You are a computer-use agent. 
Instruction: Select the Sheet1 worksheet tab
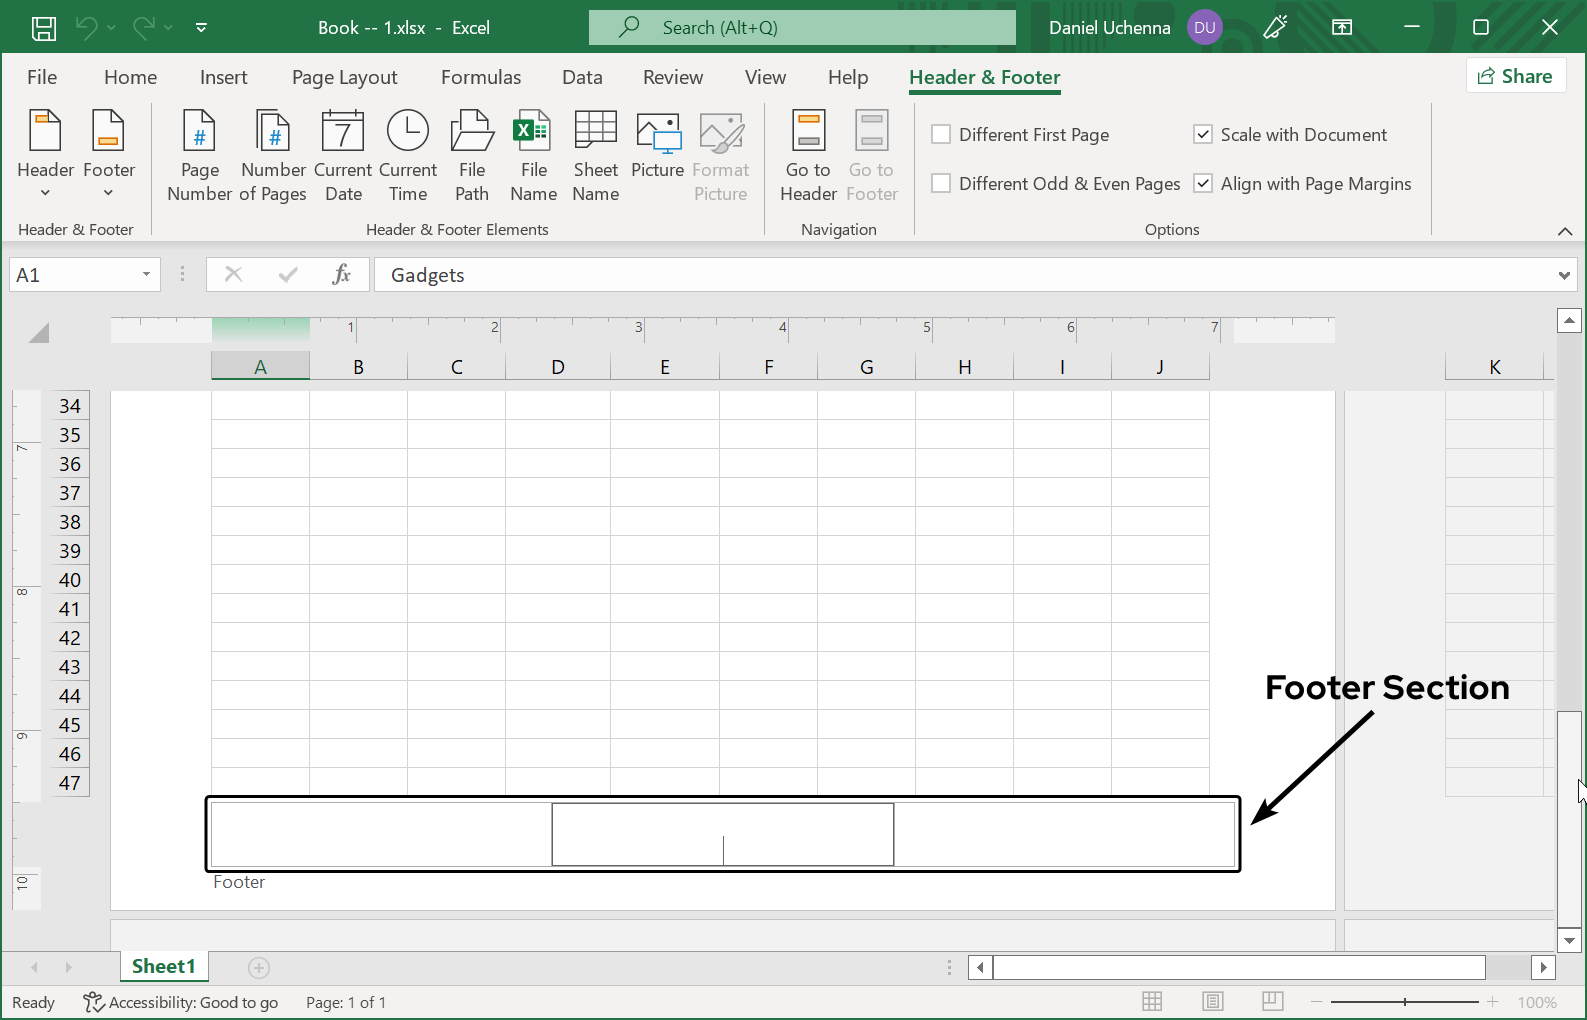click(163, 966)
